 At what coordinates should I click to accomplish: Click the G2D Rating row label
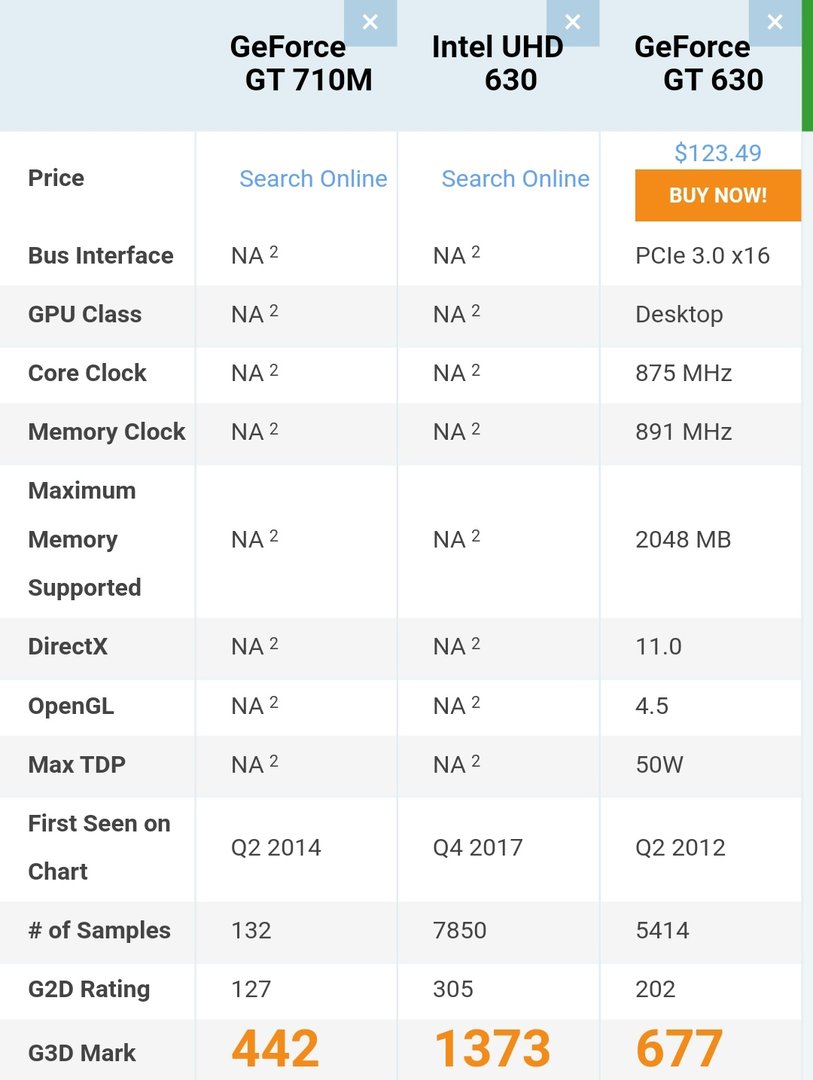tap(88, 990)
